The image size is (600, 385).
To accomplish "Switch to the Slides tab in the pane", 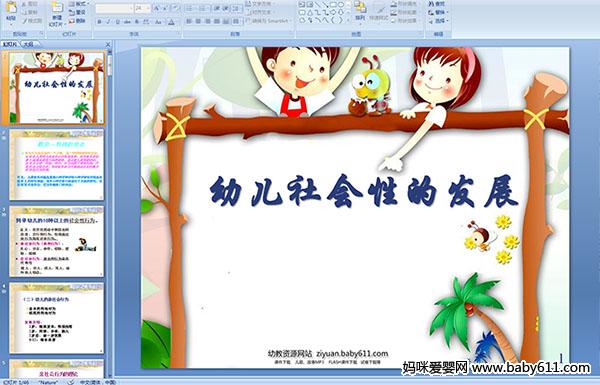I will coord(10,44).
